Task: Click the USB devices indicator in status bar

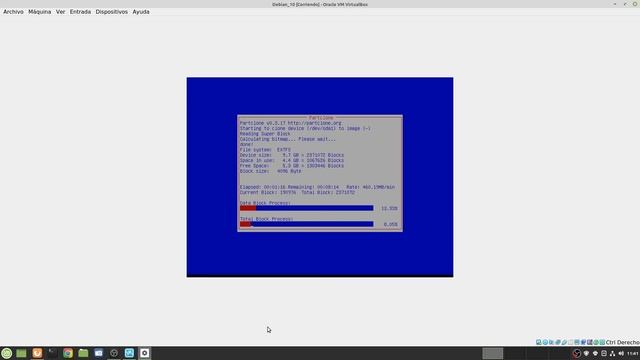Action: tap(564, 342)
